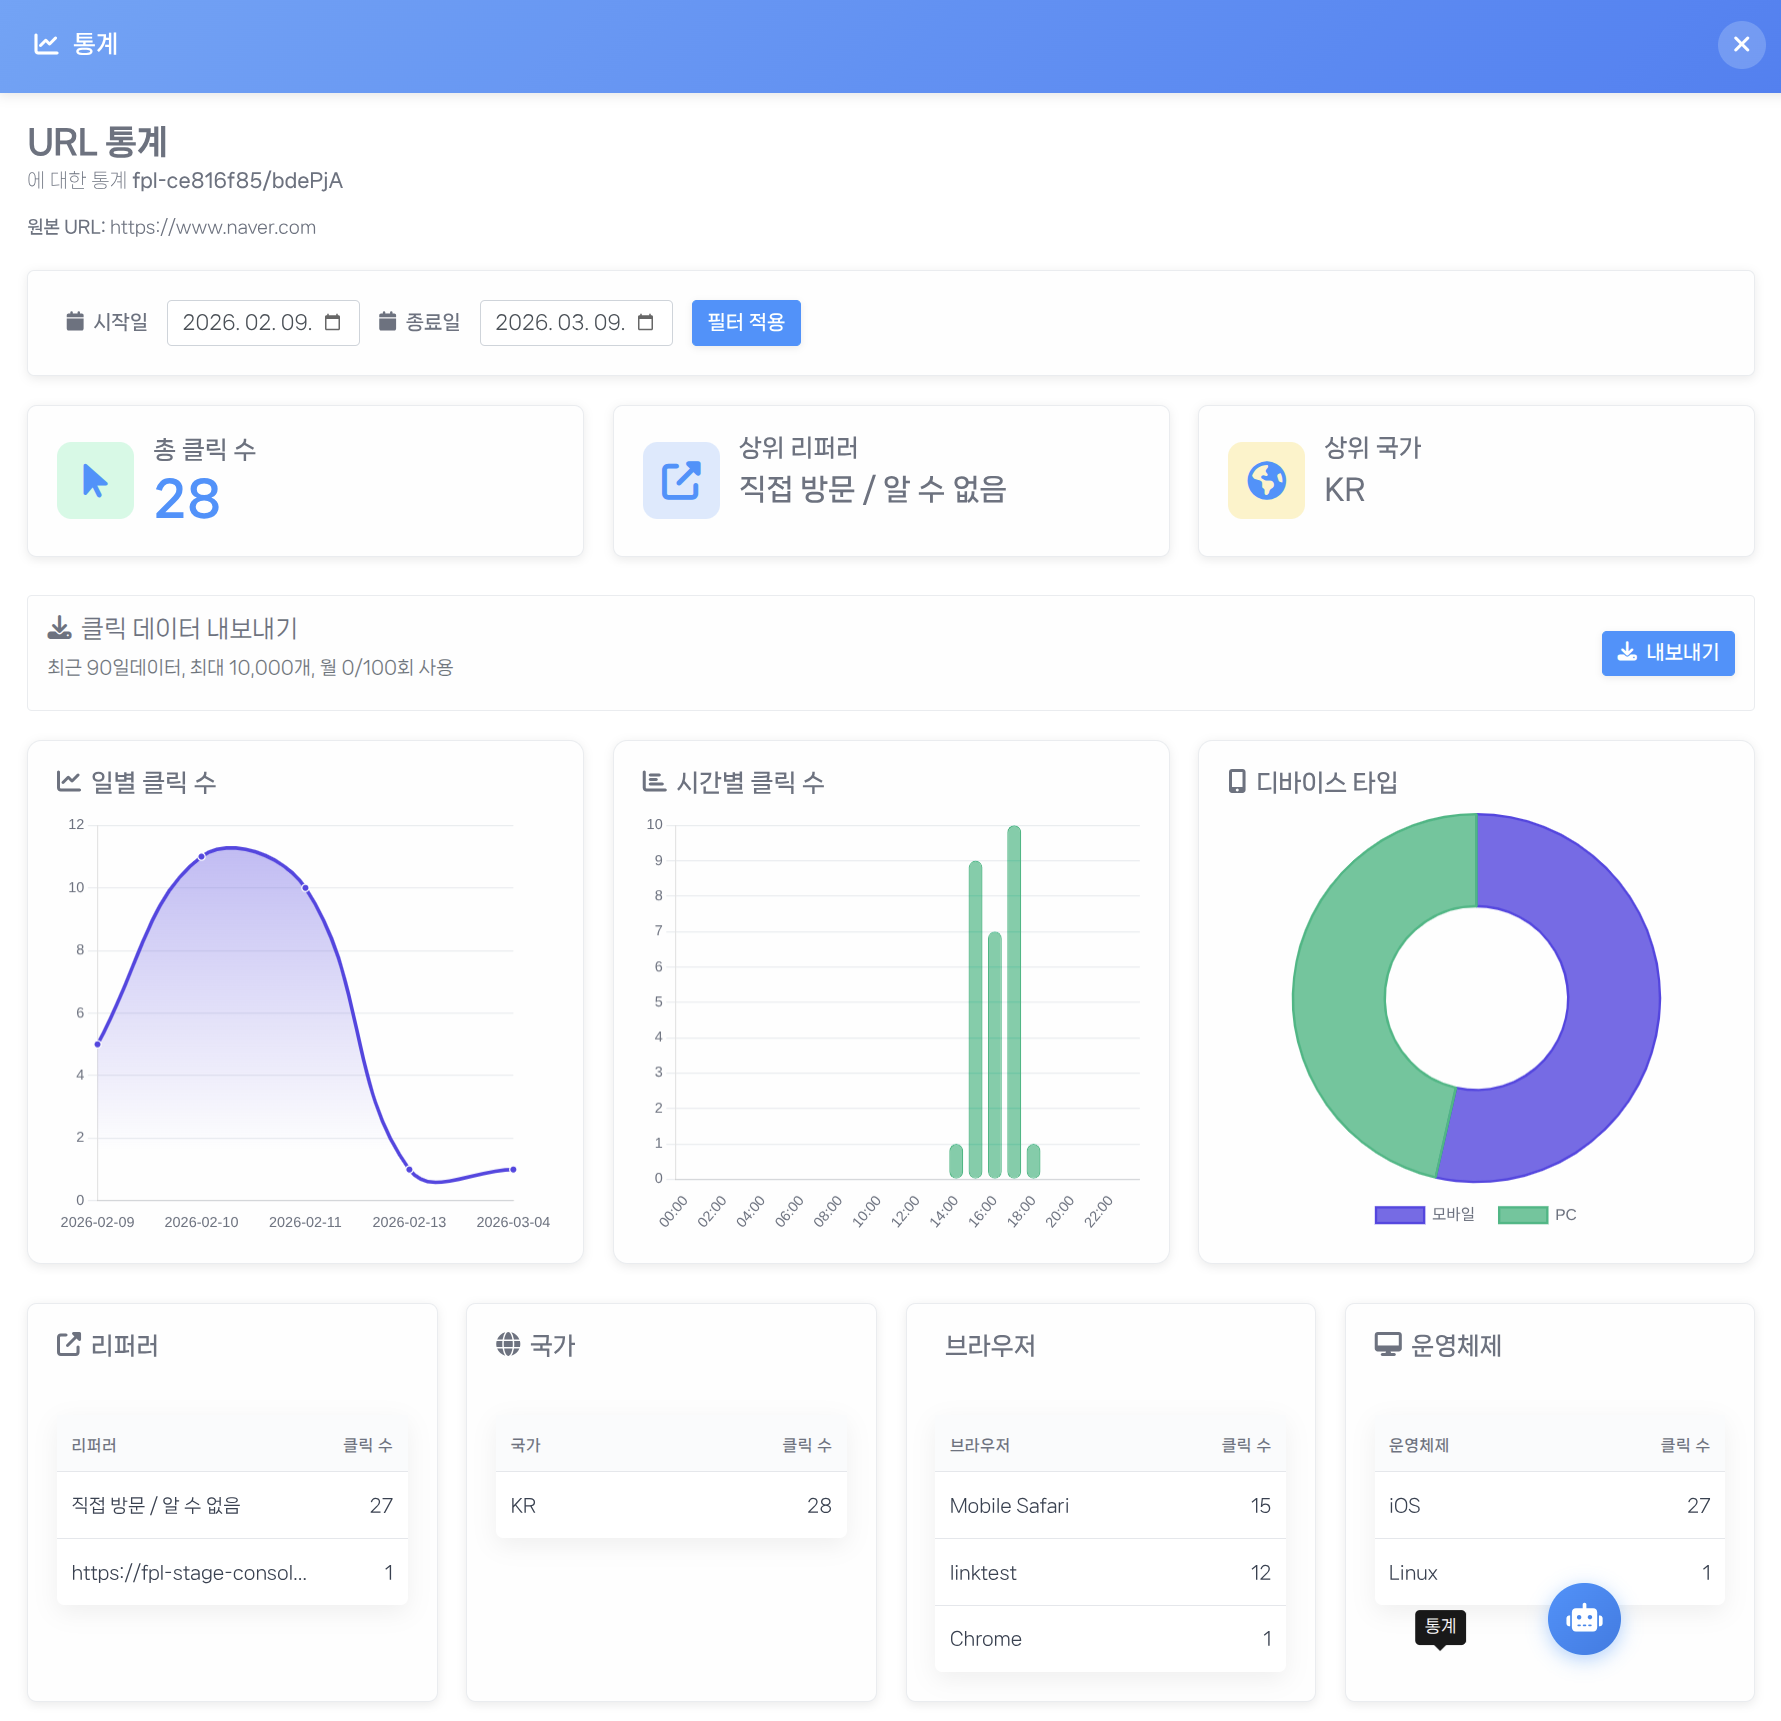The width and height of the screenshot is (1781, 1721).
Task: Open the https://www.naver.com original URL link
Action: pos(214,227)
